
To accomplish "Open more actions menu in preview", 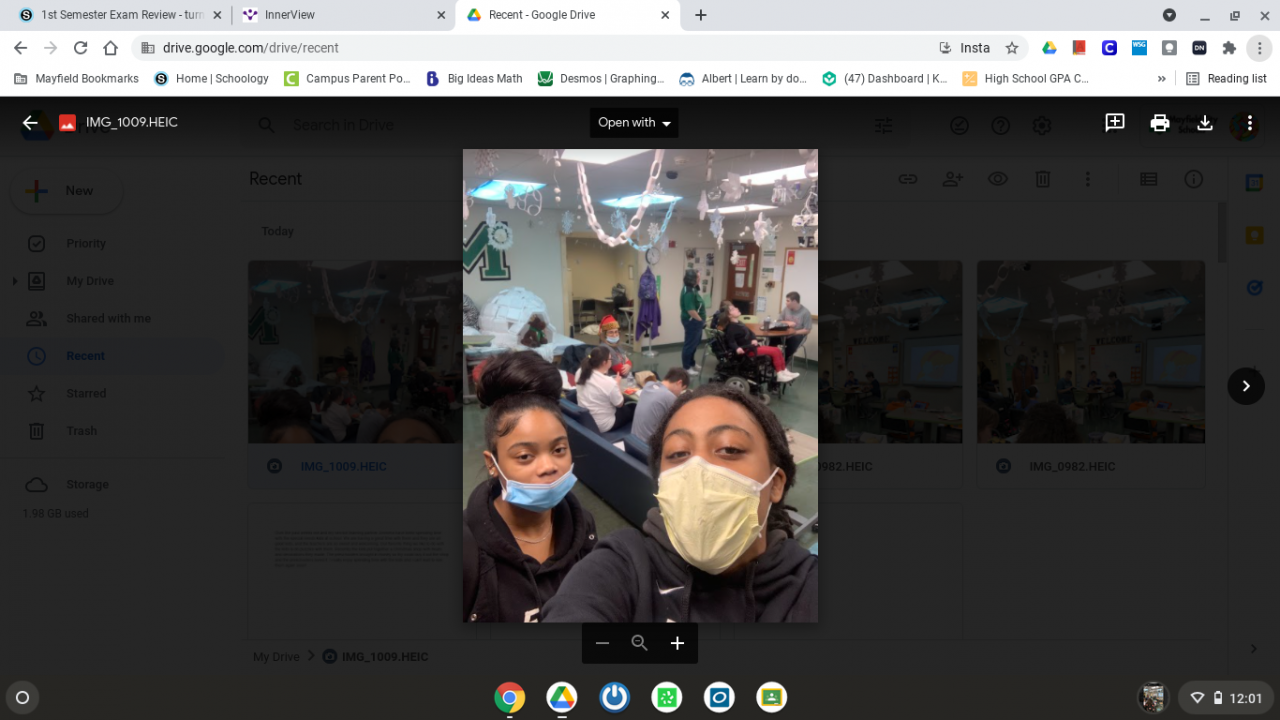I will point(1250,123).
